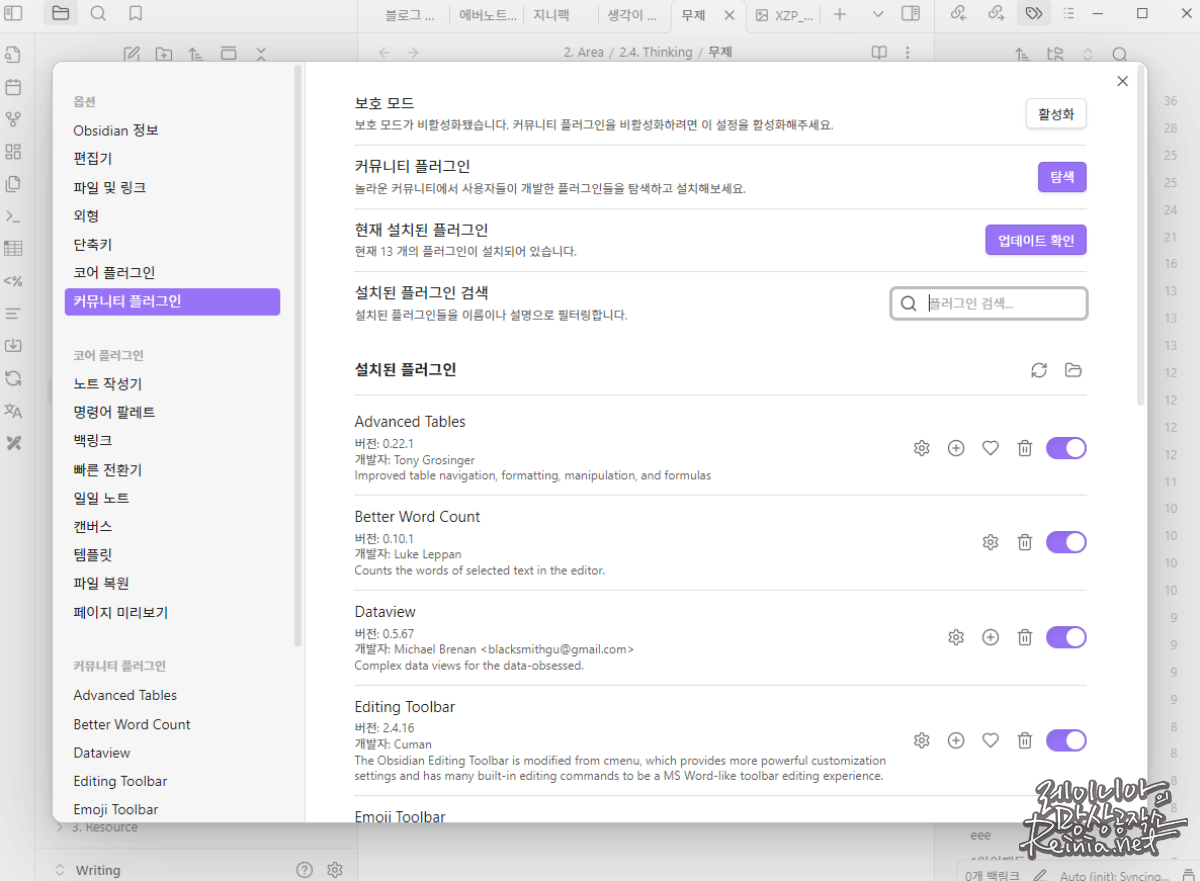
Task: Open command palette terminal ribbon icon
Action: pyautogui.click(x=13, y=216)
